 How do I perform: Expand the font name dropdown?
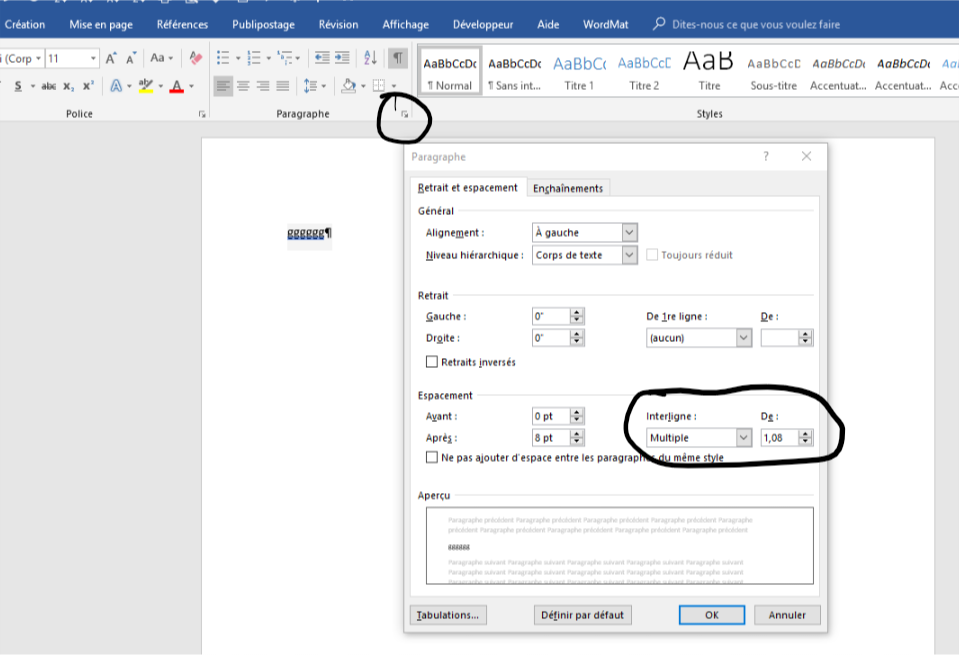38,59
